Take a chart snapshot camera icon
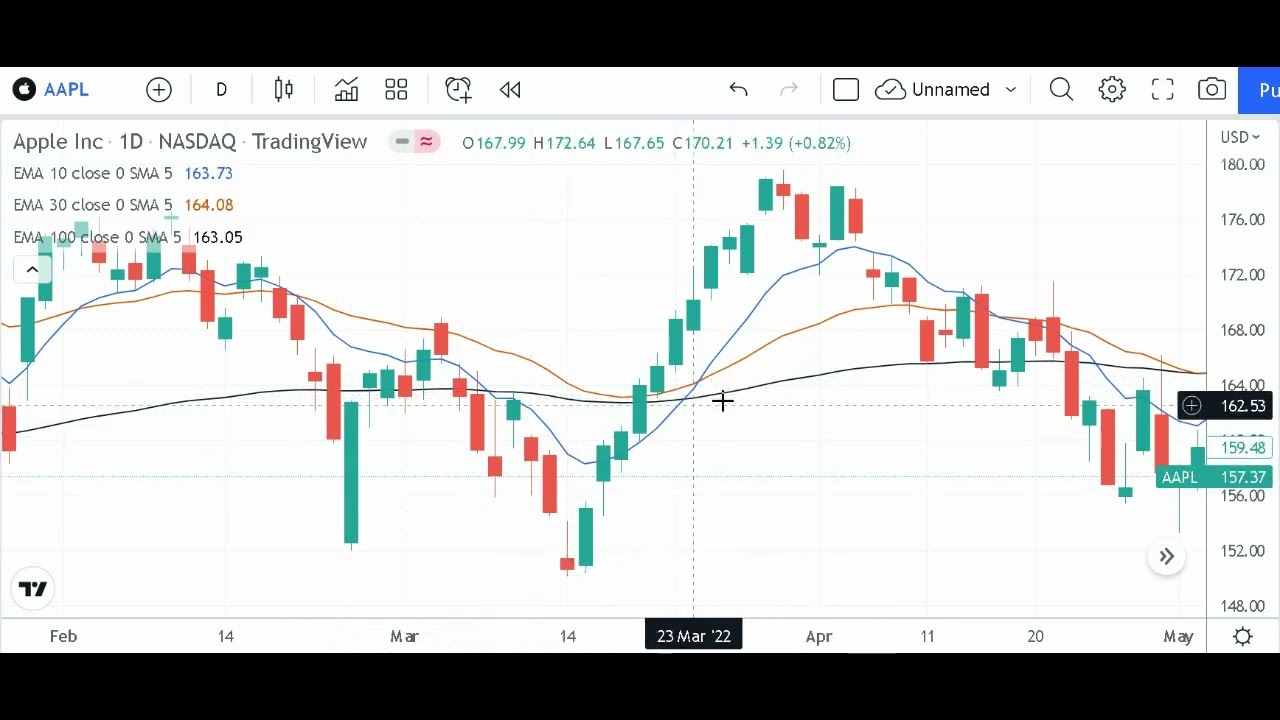The height and width of the screenshot is (720, 1280). click(x=1212, y=90)
